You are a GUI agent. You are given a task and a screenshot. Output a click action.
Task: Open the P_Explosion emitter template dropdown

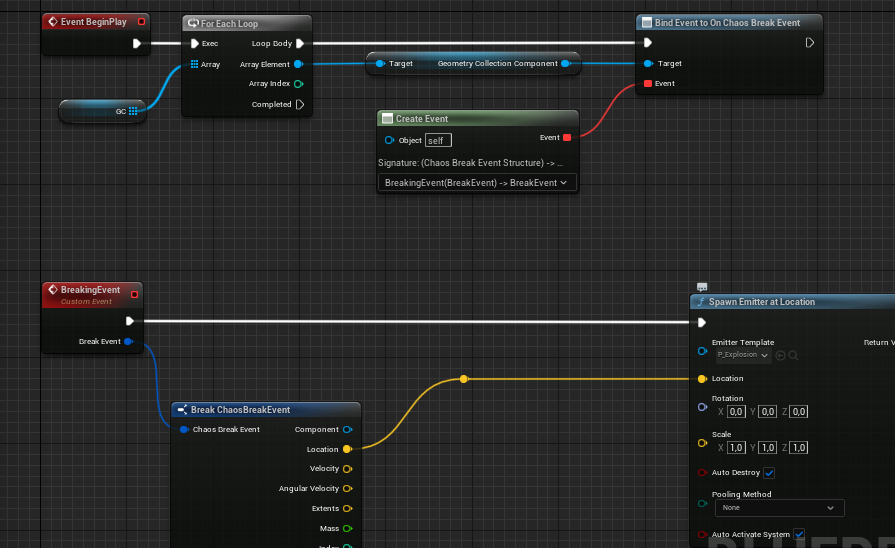[x=743, y=355]
